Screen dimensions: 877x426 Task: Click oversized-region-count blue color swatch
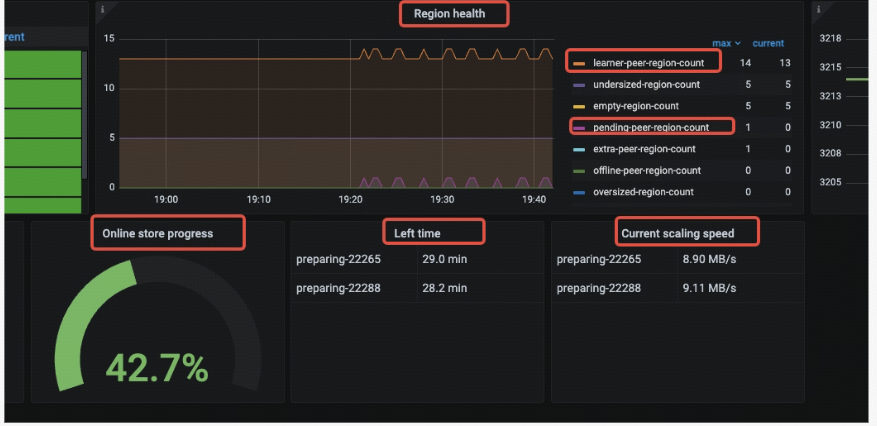coord(579,192)
